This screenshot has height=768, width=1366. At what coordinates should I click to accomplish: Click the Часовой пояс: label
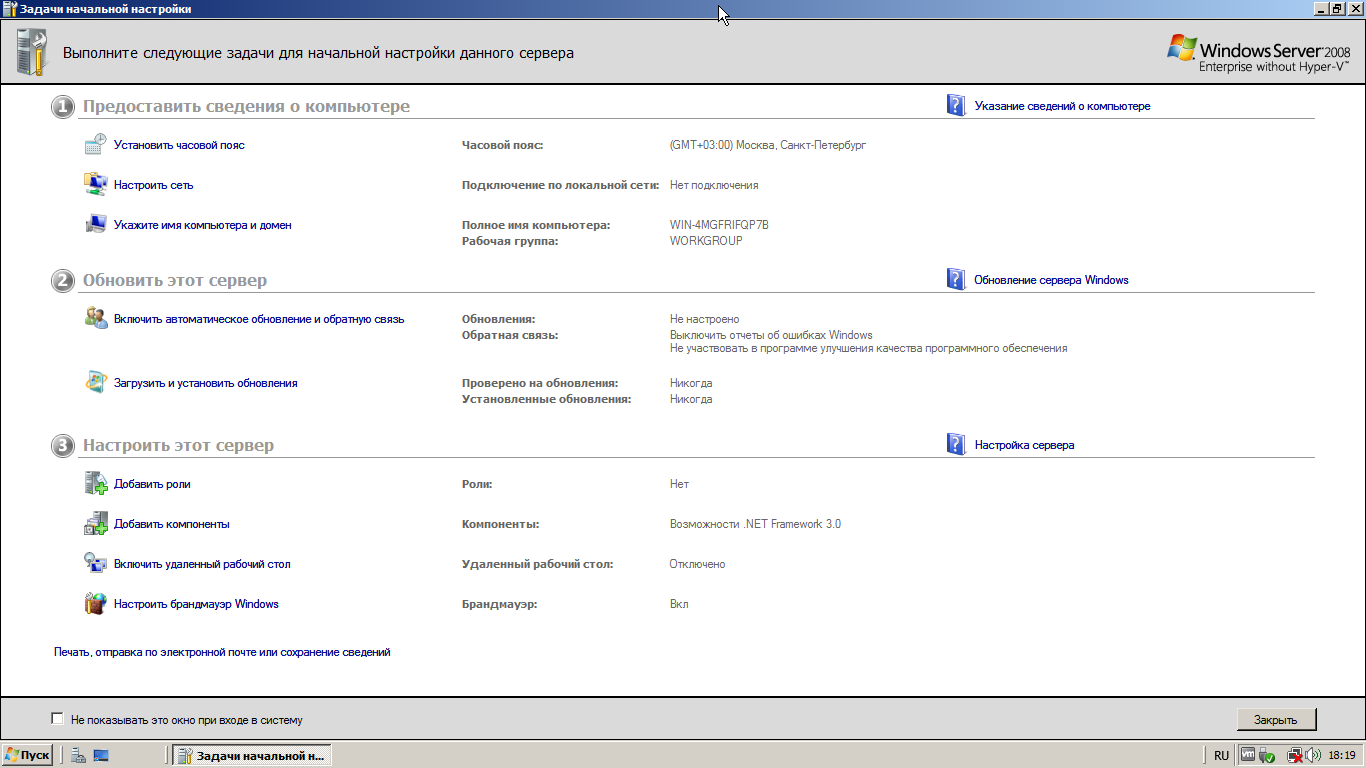[x=502, y=145]
